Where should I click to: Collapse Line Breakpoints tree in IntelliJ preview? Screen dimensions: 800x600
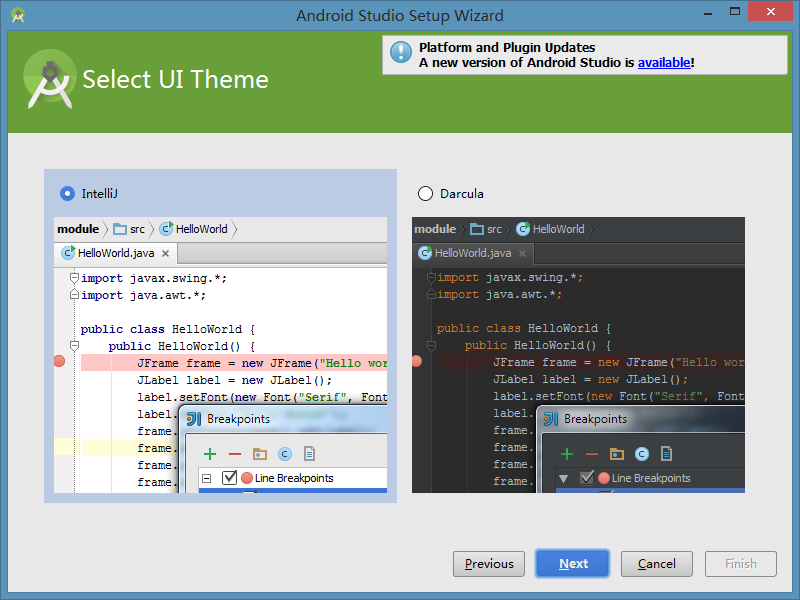pyautogui.click(x=207, y=479)
